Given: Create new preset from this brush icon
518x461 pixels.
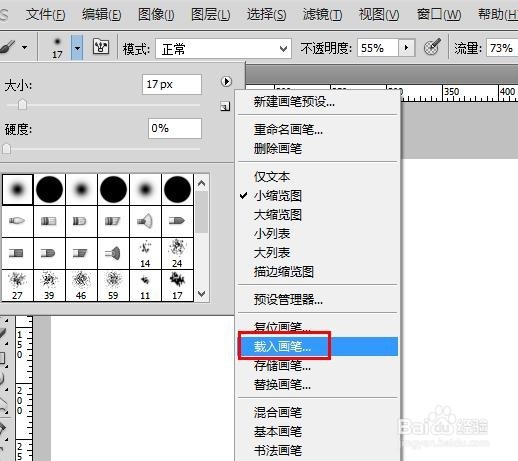Looking at the screenshot, I should tap(225, 106).
